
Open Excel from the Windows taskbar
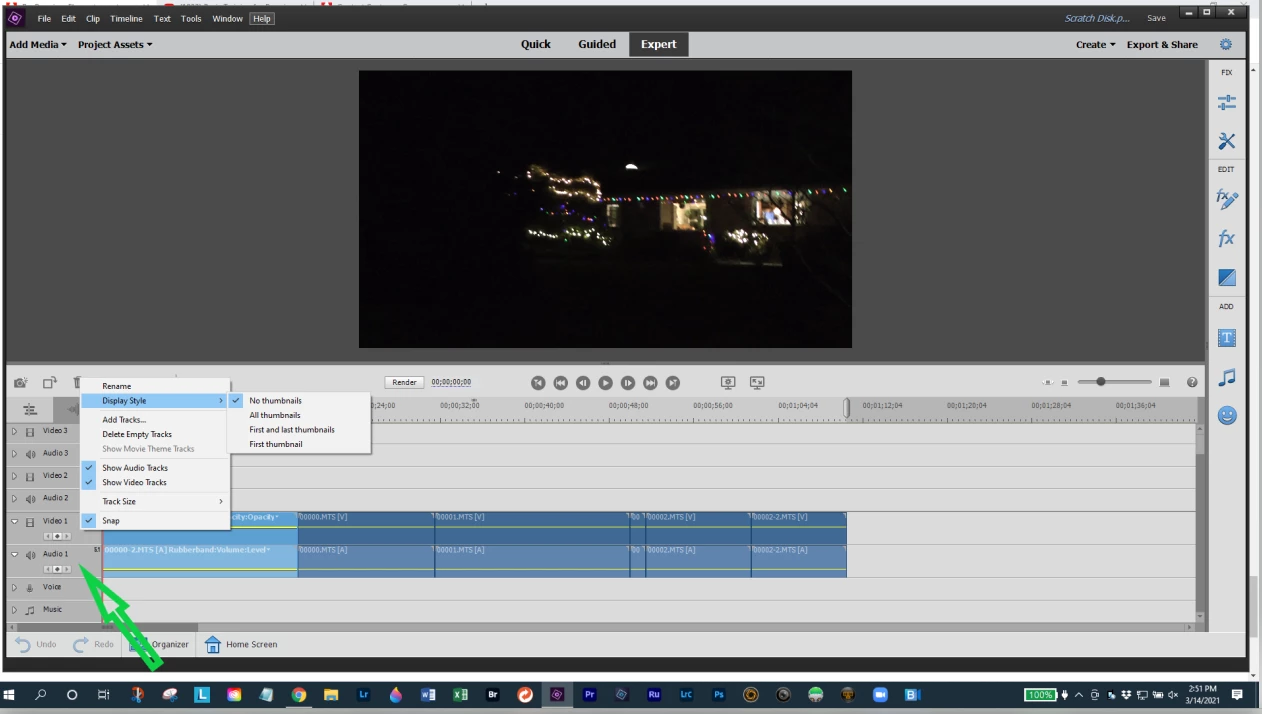(x=460, y=695)
